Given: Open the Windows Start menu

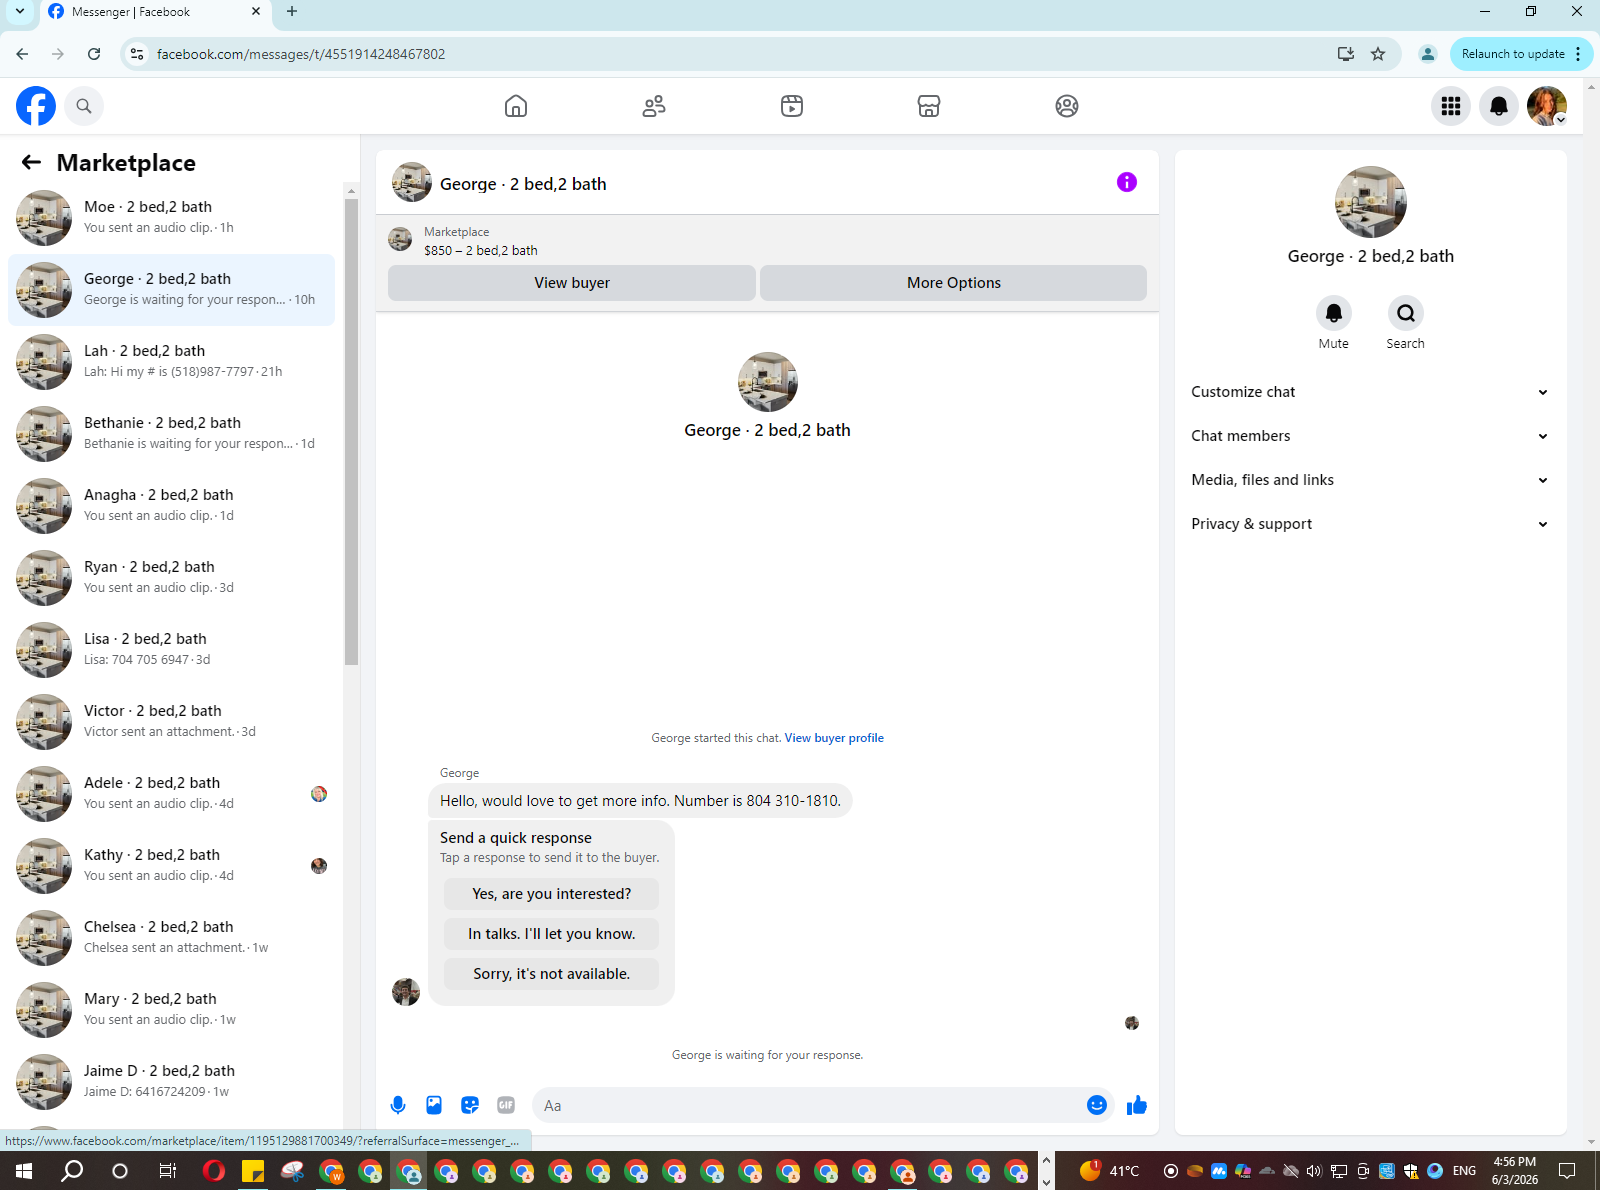Looking at the screenshot, I should (x=24, y=1171).
